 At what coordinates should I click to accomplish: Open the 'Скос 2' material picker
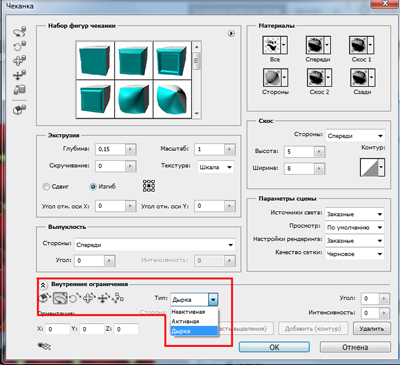(x=319, y=77)
